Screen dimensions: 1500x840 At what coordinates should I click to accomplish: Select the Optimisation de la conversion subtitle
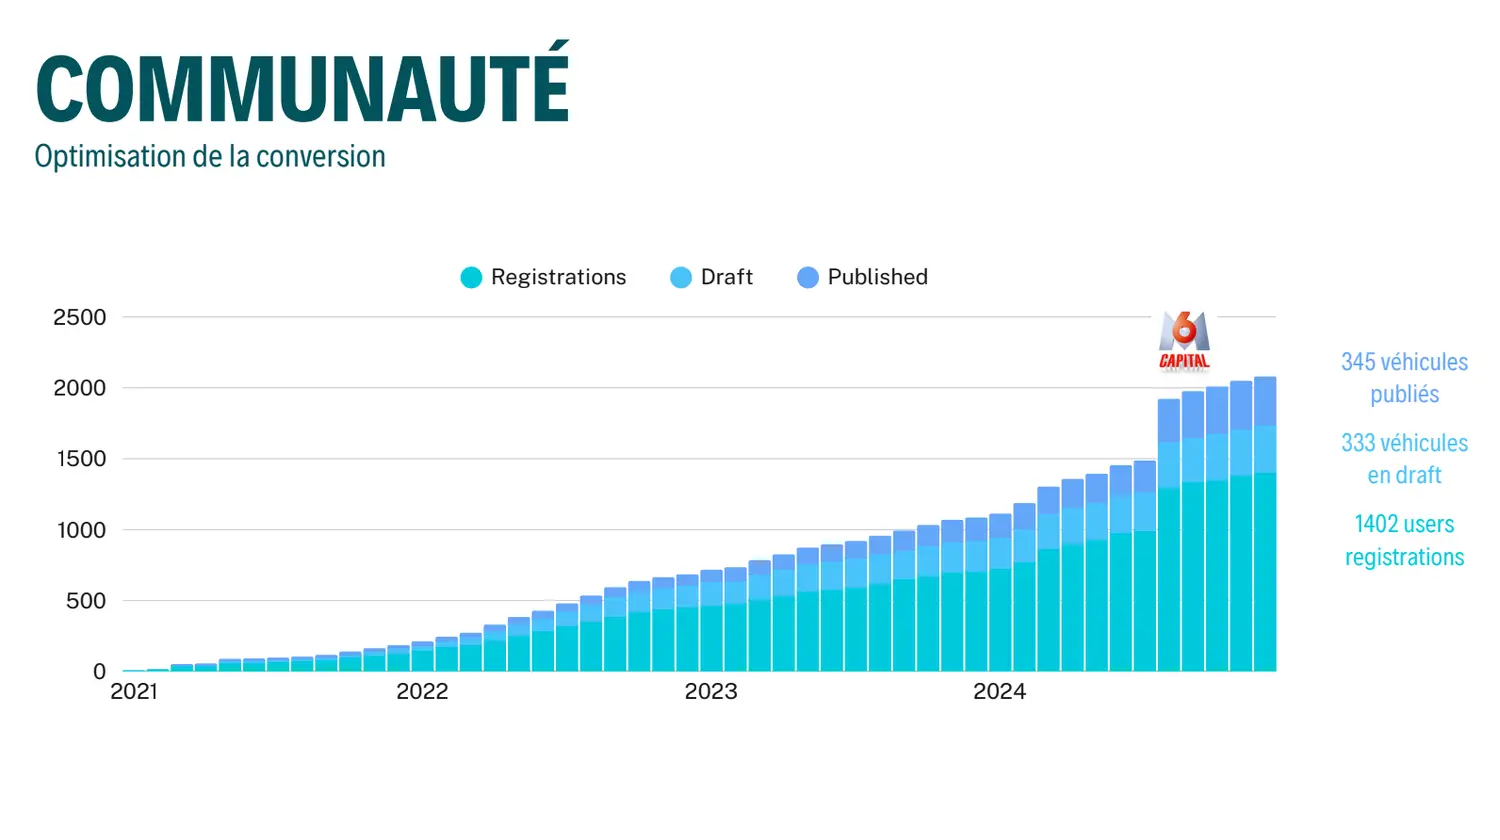tap(210, 157)
